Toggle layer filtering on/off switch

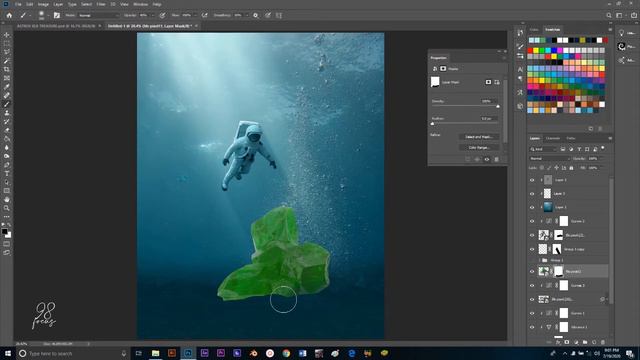[x=603, y=149]
